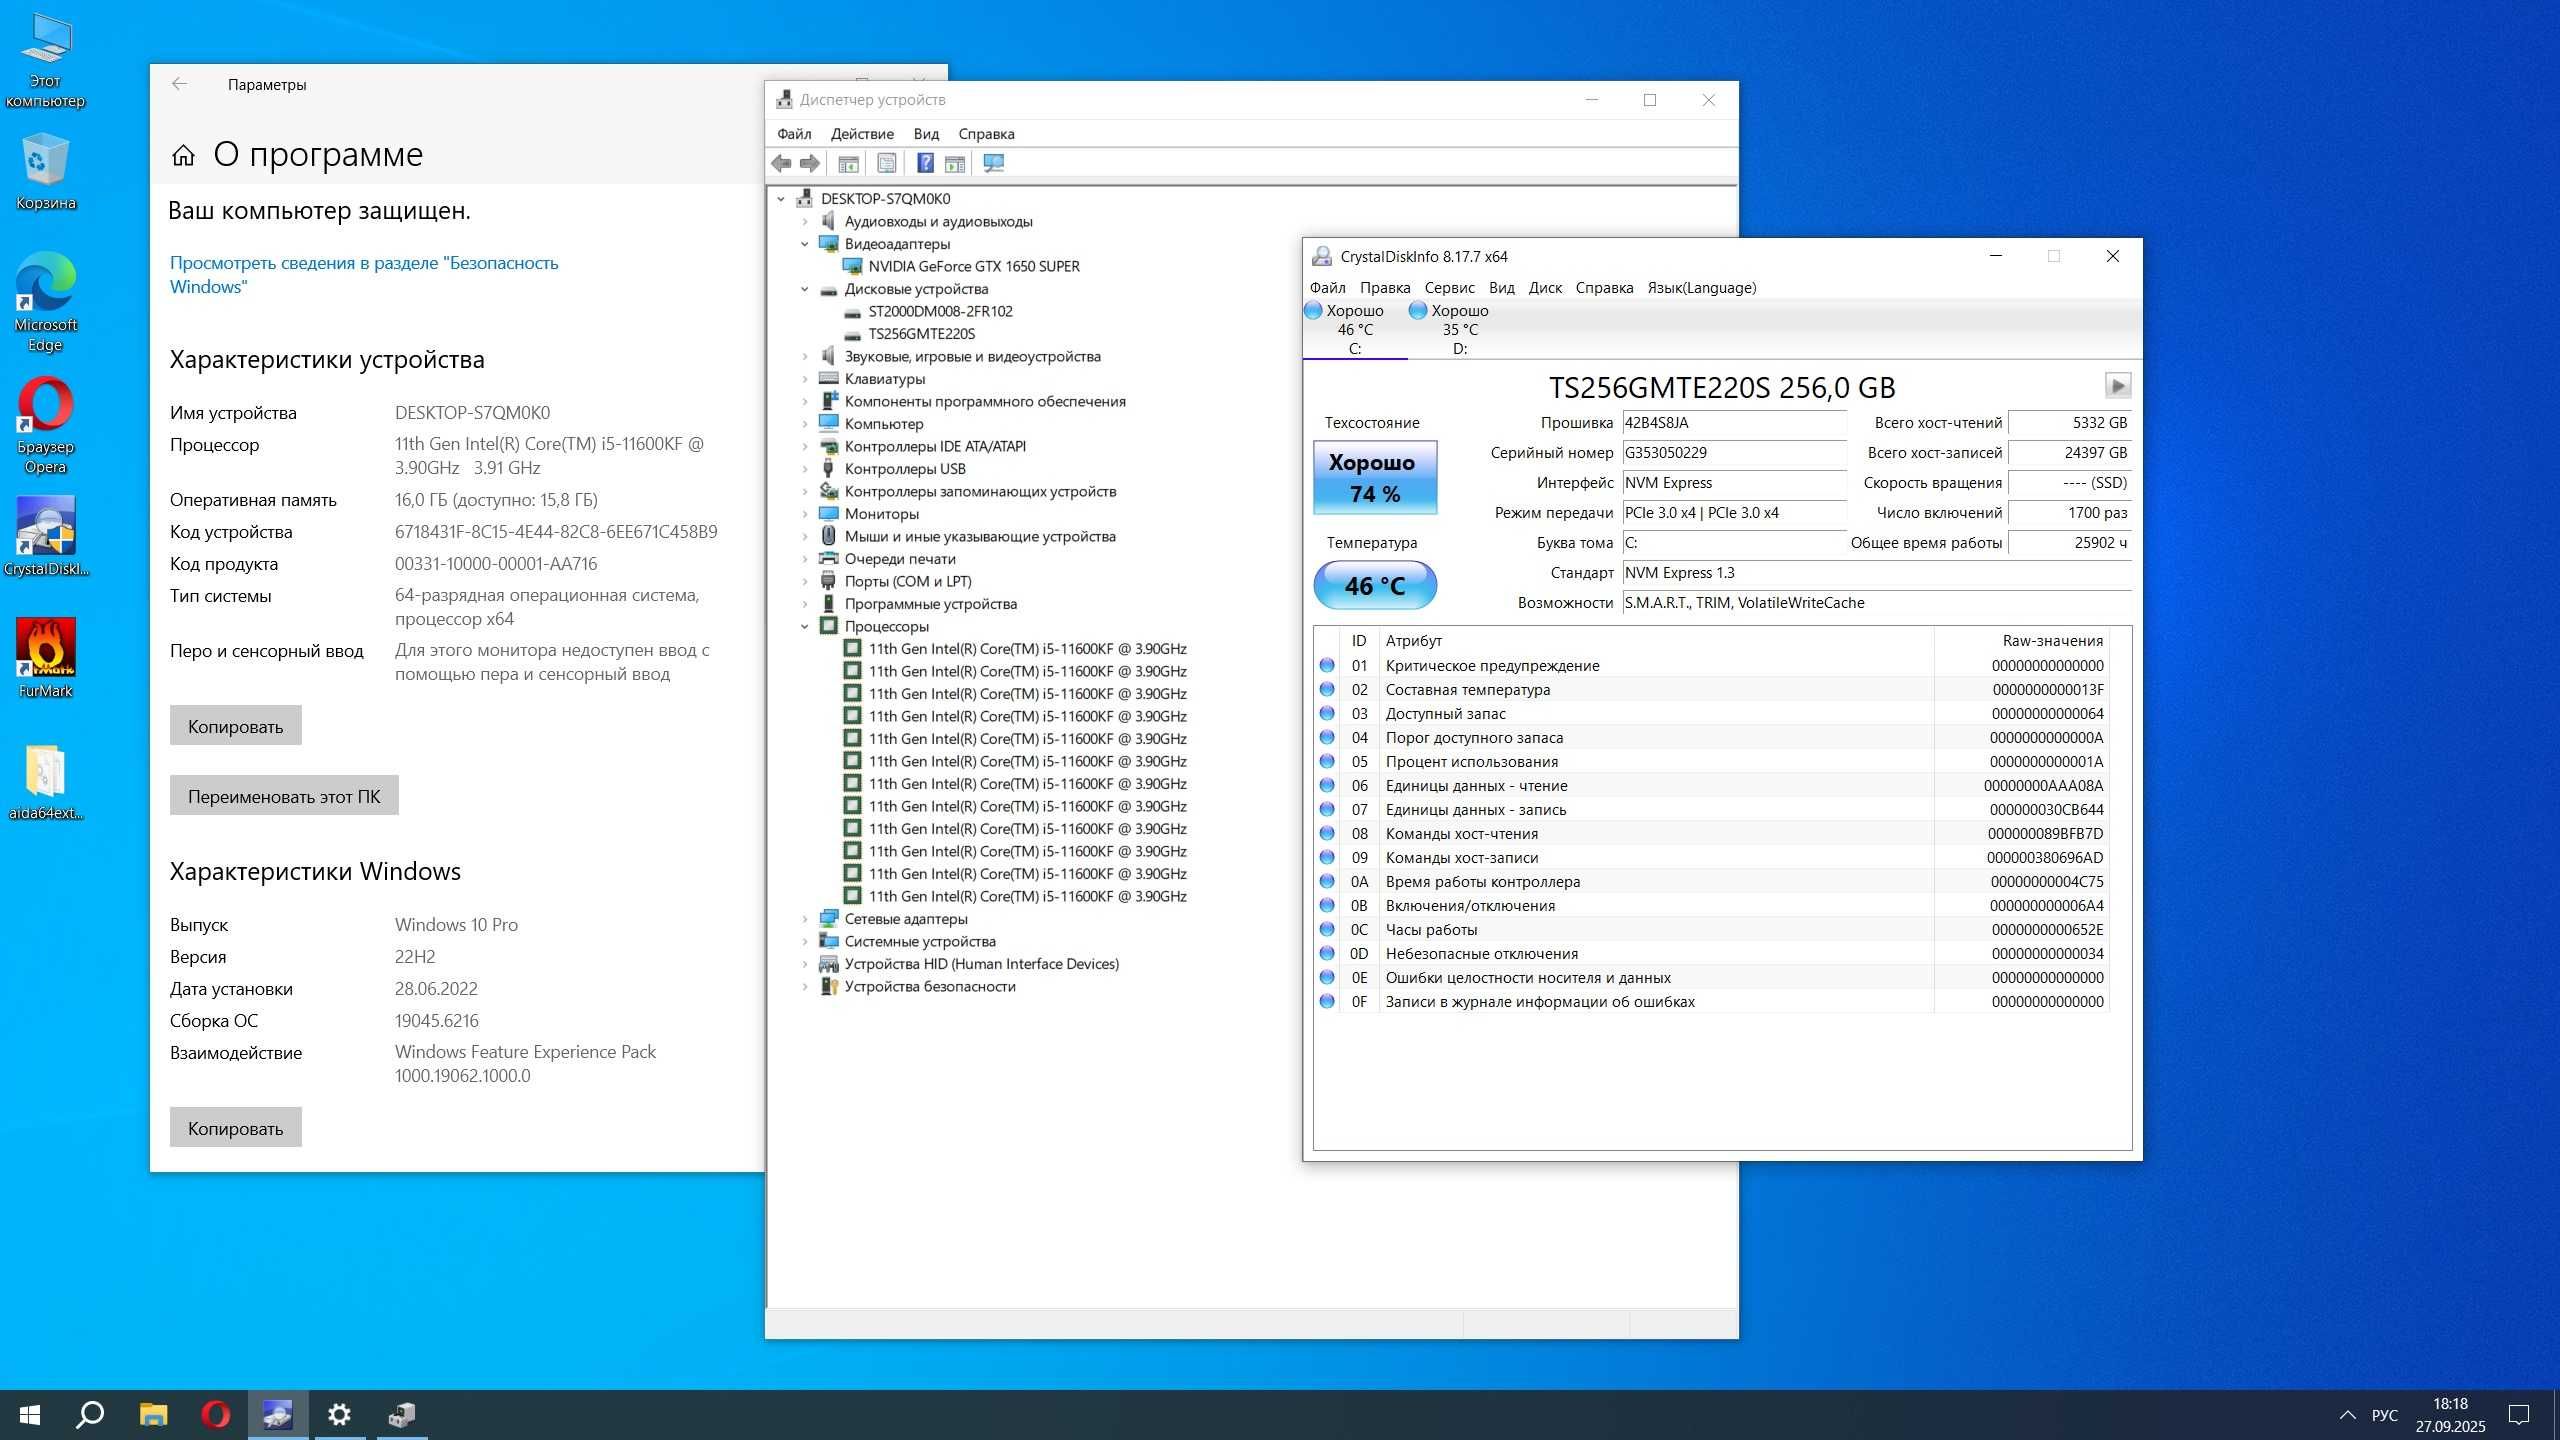Open the notification center icon
Image resolution: width=2560 pixels, height=1440 pixels.
2519,1415
